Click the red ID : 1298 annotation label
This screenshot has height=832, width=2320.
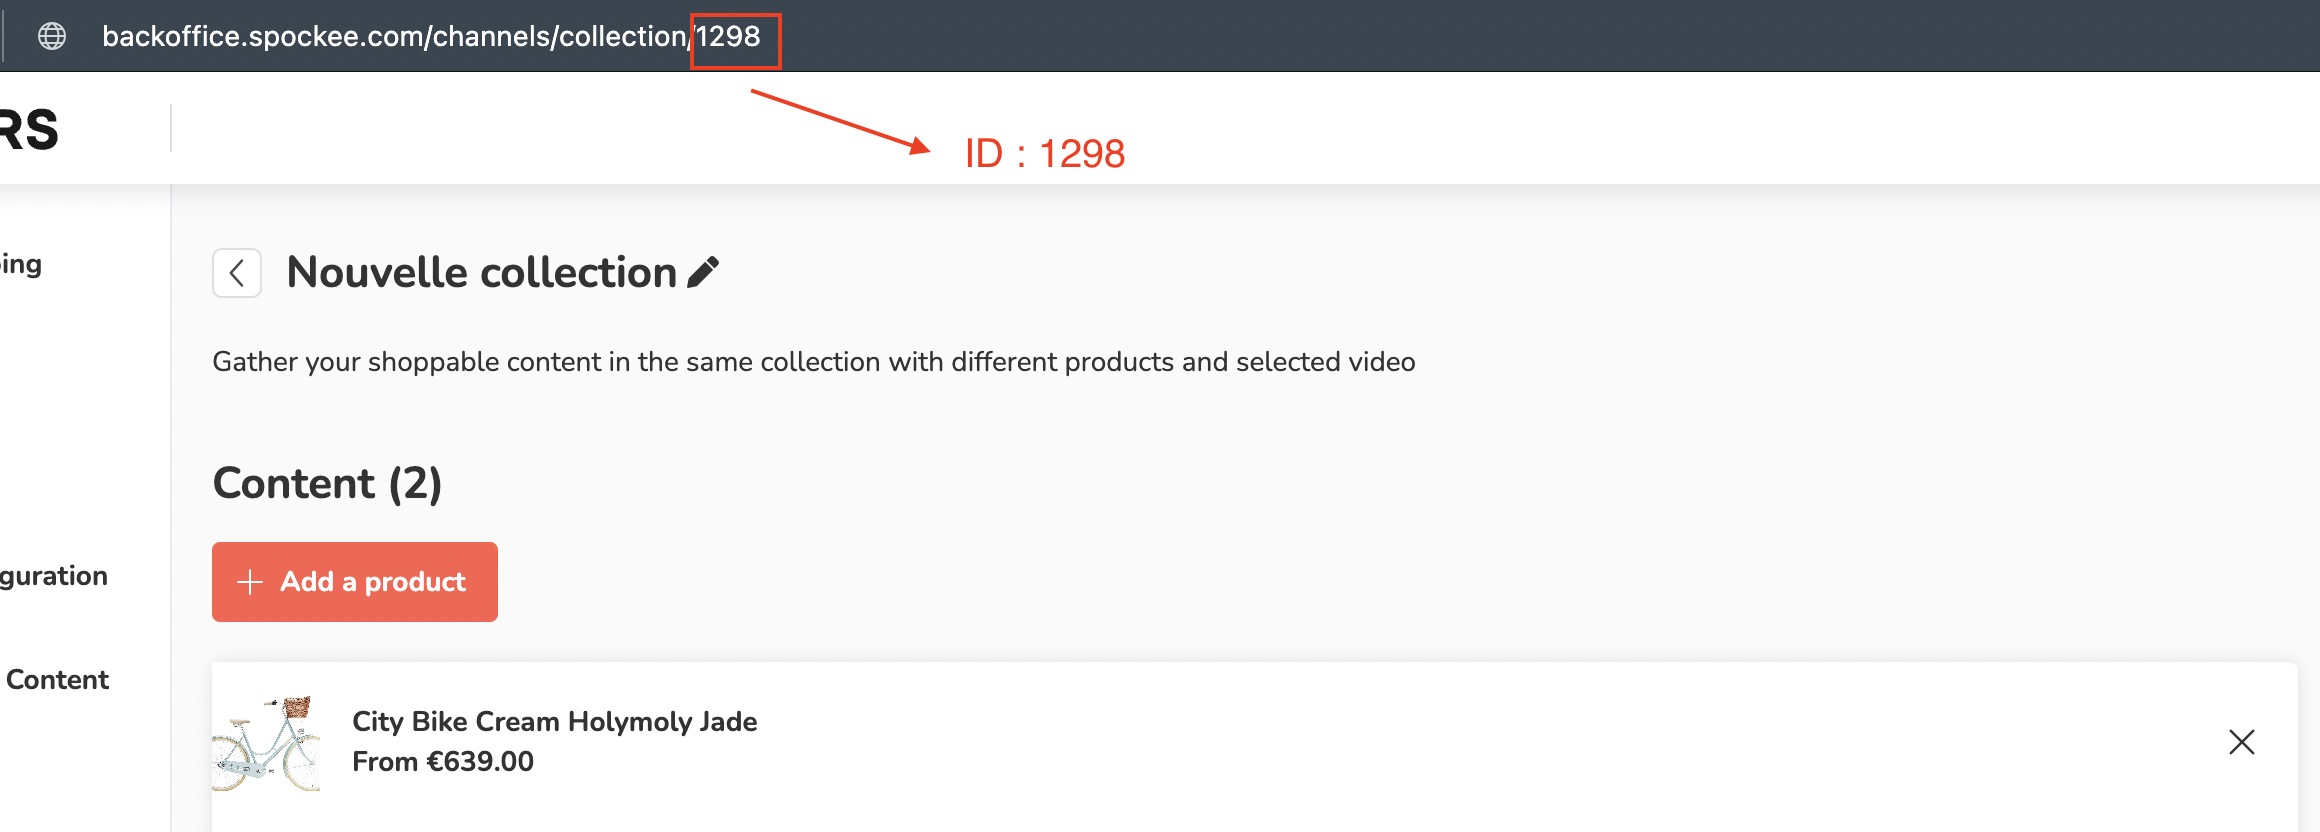pyautogui.click(x=1044, y=154)
